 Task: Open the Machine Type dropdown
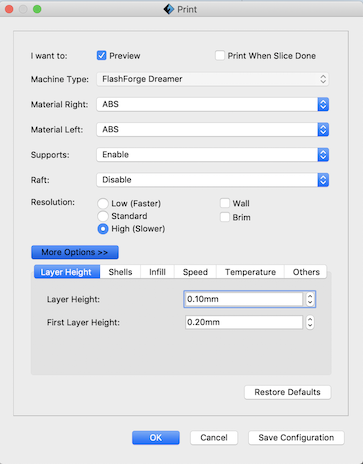click(213, 79)
